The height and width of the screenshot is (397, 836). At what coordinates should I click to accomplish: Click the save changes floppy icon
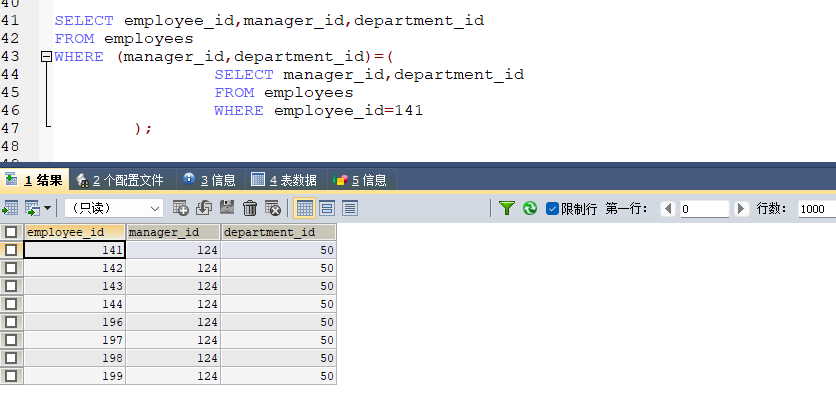coord(227,208)
